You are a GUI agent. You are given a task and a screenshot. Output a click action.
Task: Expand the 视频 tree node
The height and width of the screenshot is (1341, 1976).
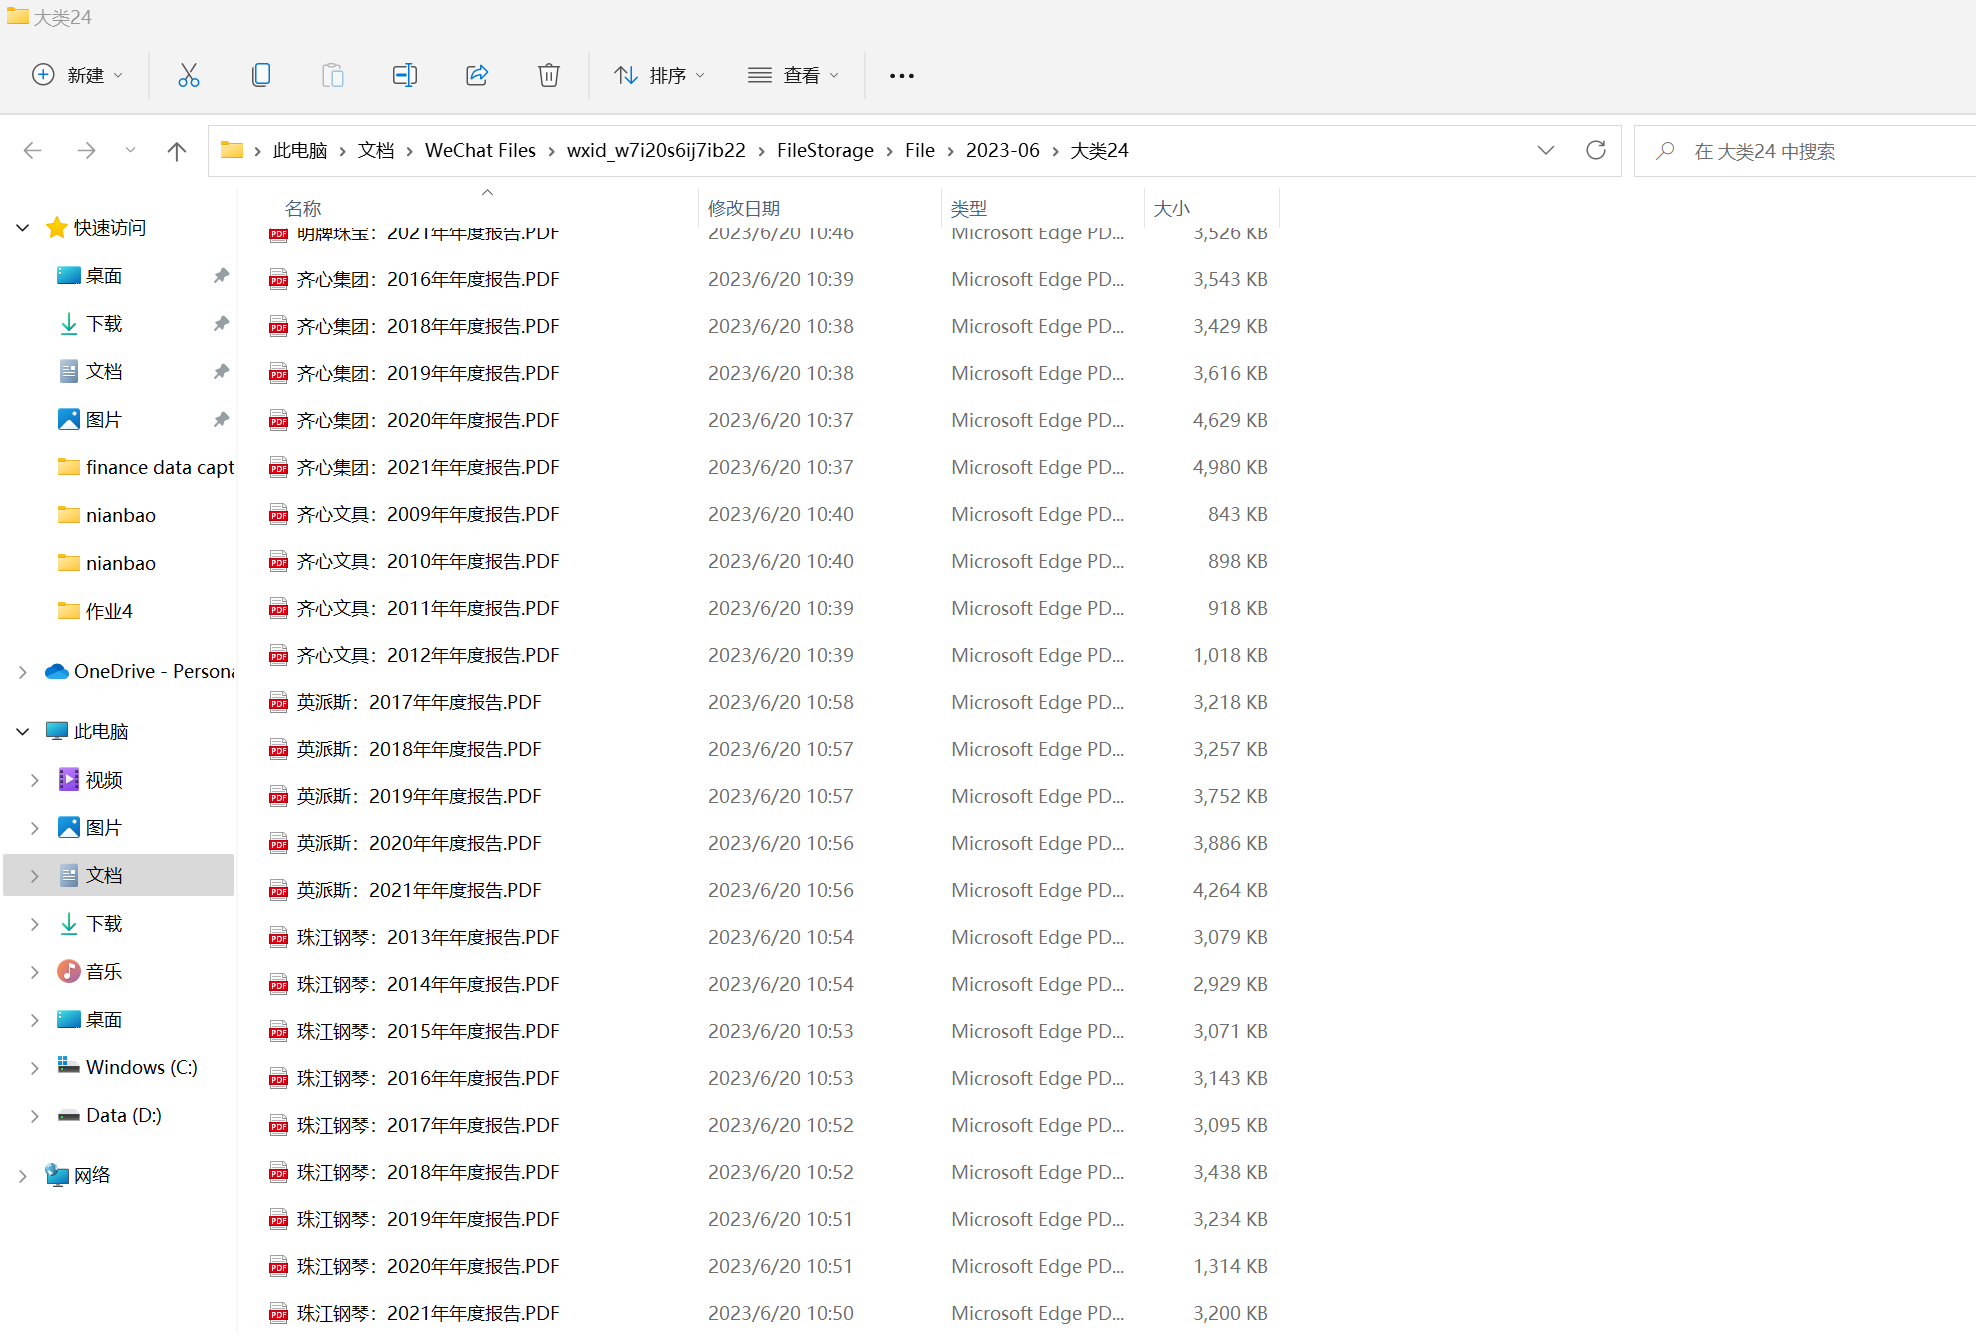pyautogui.click(x=34, y=780)
